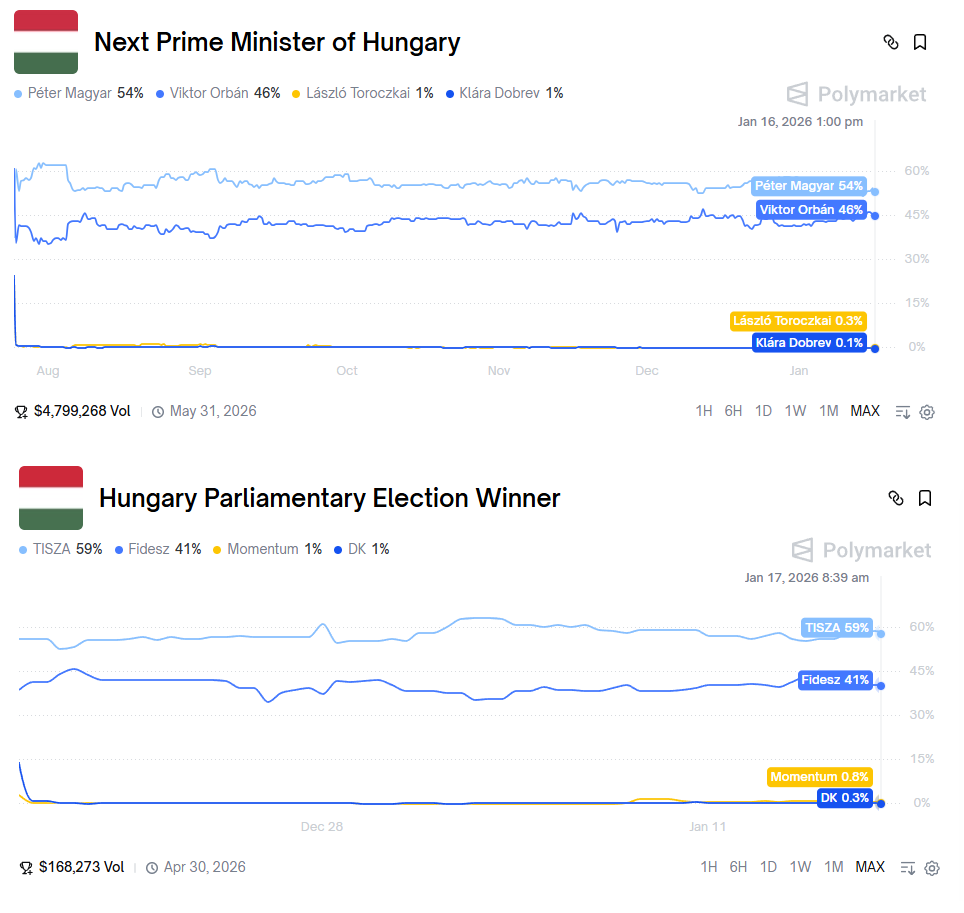Image resolution: width=964 pixels, height=913 pixels.
Task: Click Hungary flag thumbnail of Prime Minister market
Action: (x=46, y=42)
